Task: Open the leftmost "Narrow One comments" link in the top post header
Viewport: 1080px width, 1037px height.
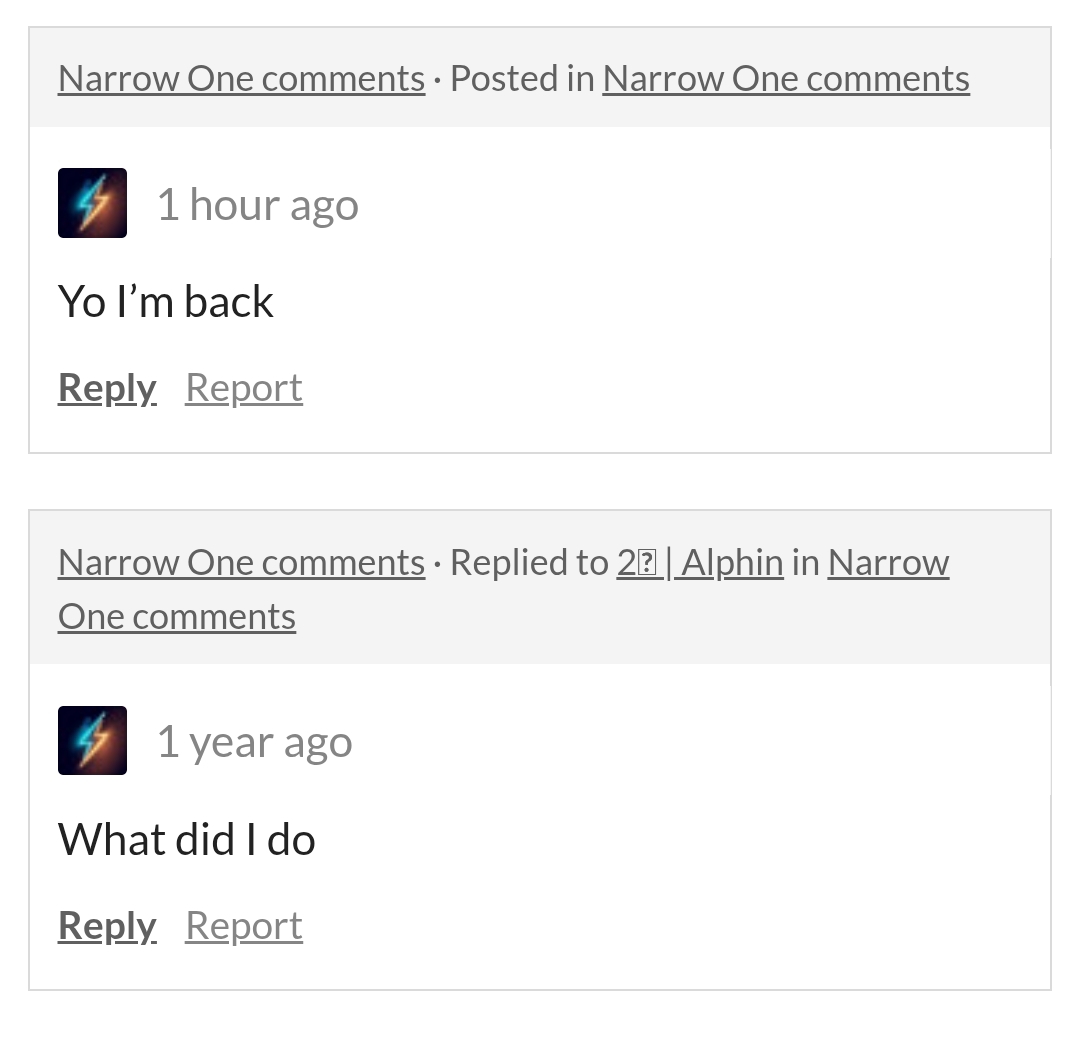Action: pyautogui.click(x=241, y=78)
